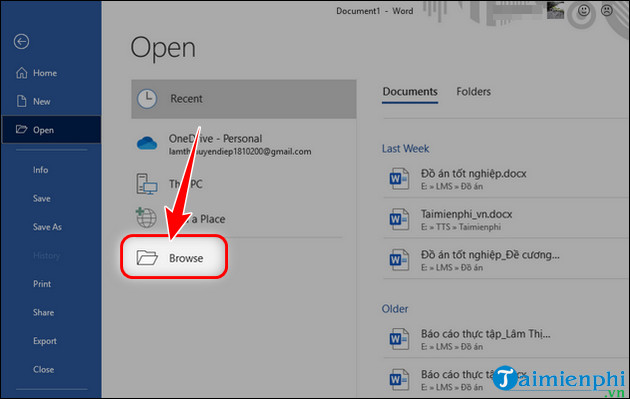The height and width of the screenshot is (399, 630).
Task: Click the Browse button
Action: point(174,257)
